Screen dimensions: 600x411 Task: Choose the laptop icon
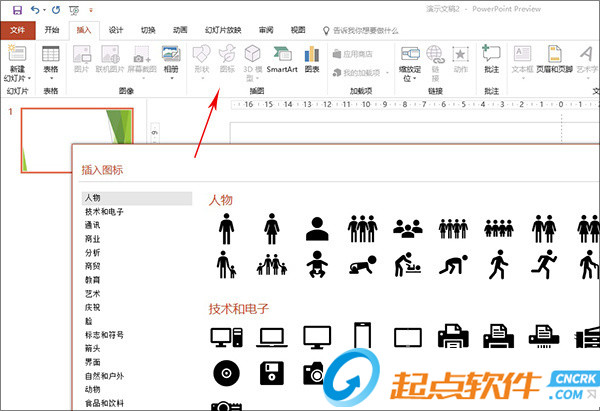tap(272, 337)
